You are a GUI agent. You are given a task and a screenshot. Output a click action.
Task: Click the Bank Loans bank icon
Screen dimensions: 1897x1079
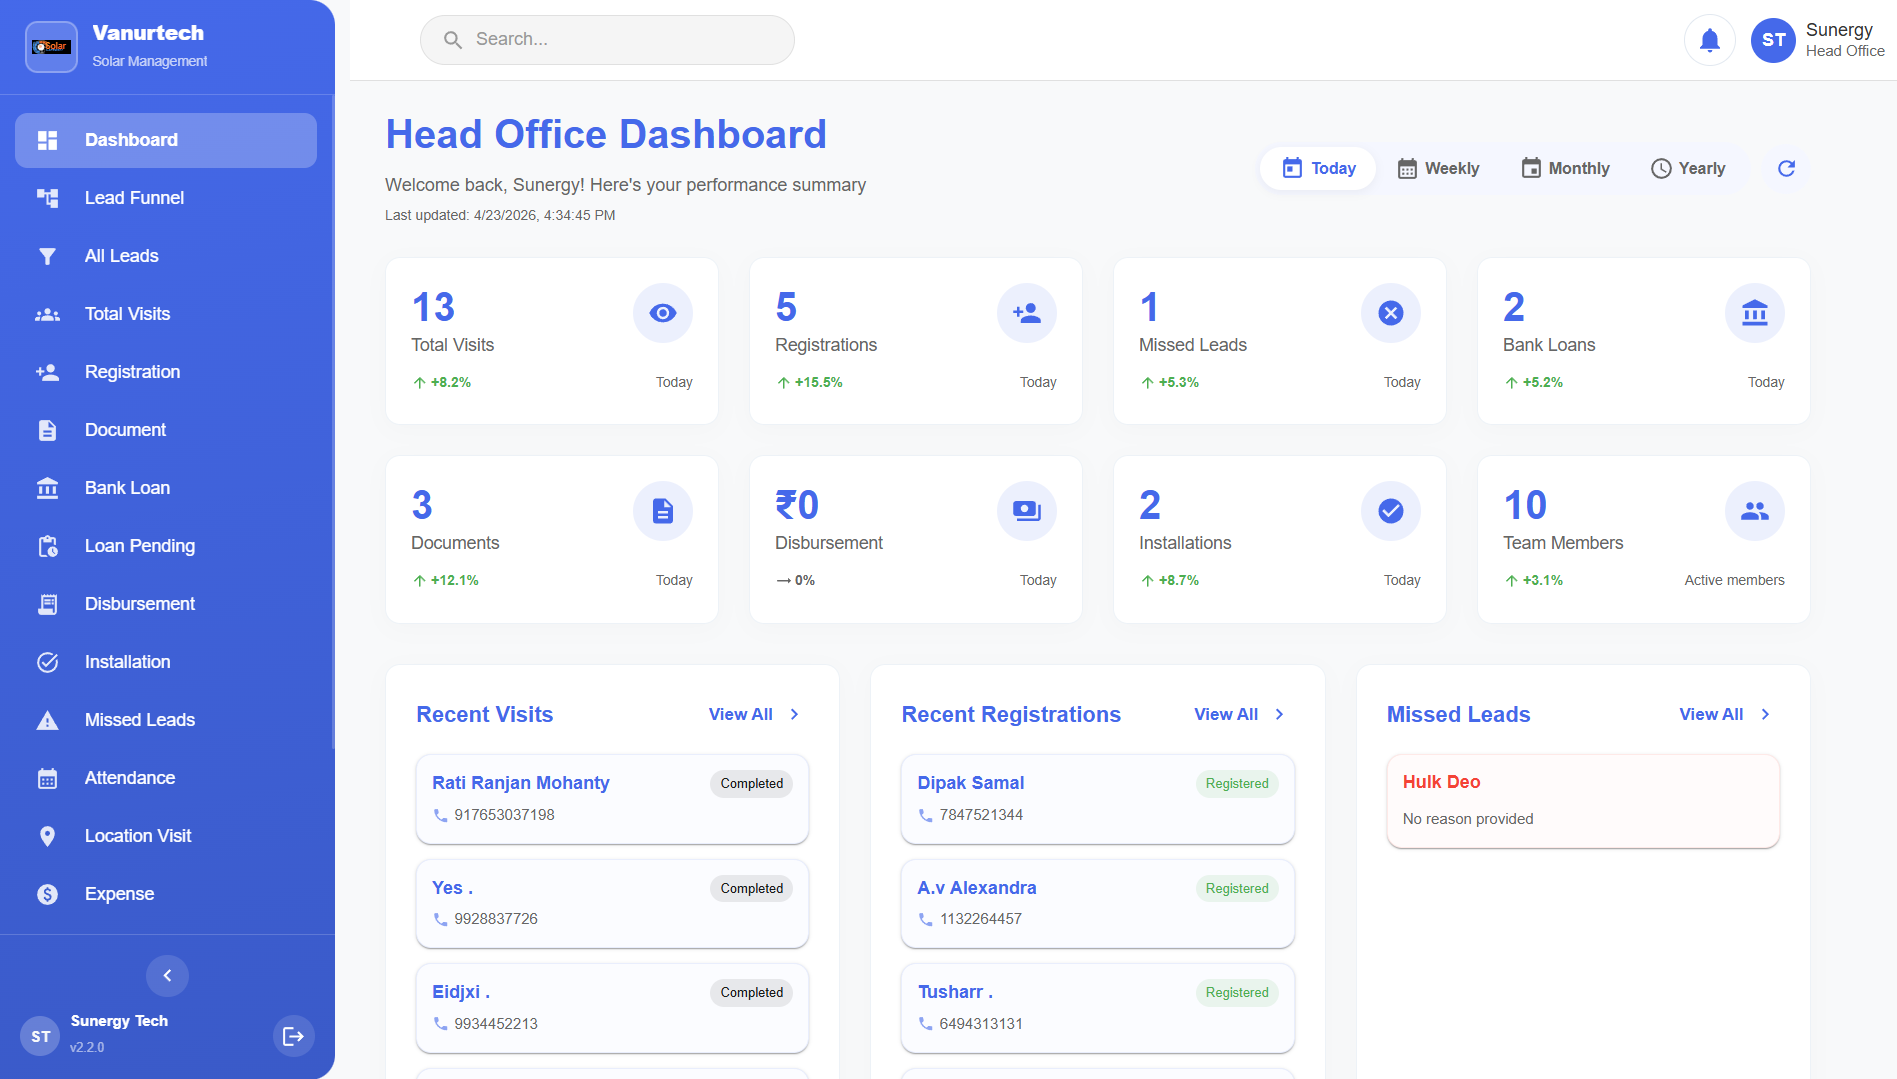[x=1754, y=313]
